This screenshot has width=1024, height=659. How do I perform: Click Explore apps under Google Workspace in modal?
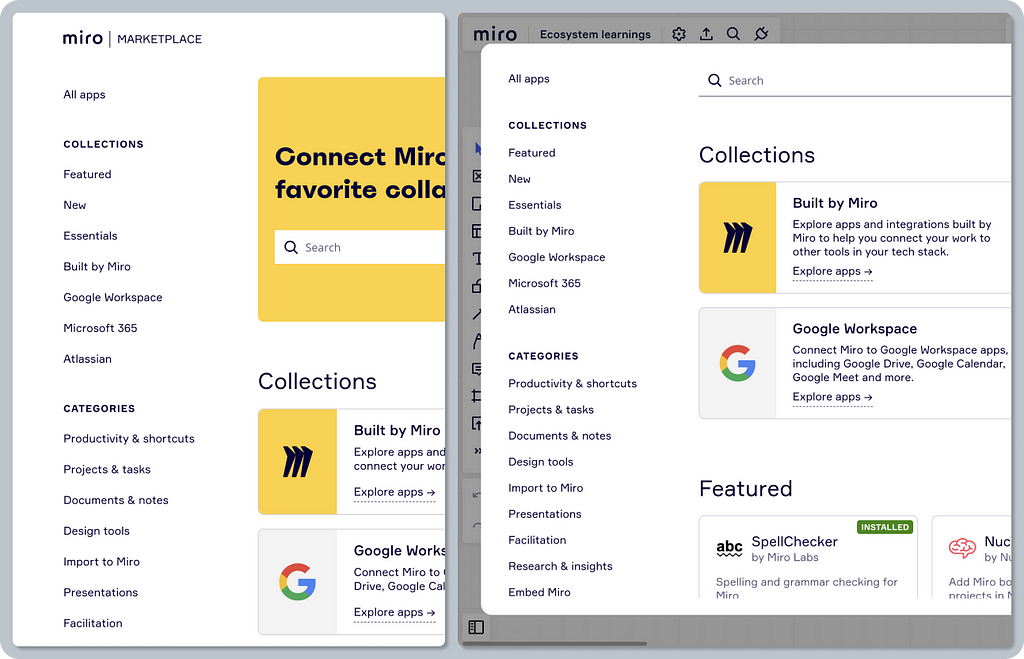pyautogui.click(x=832, y=397)
